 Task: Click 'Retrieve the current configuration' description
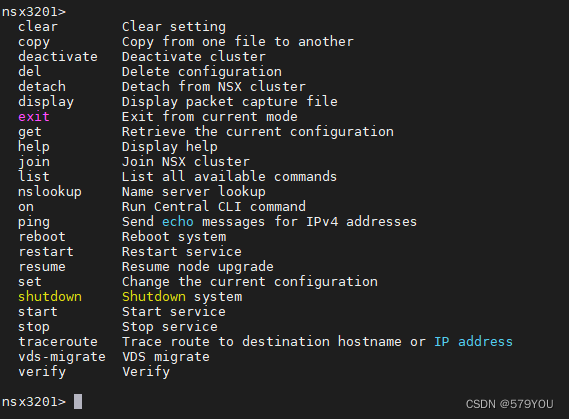[258, 132]
